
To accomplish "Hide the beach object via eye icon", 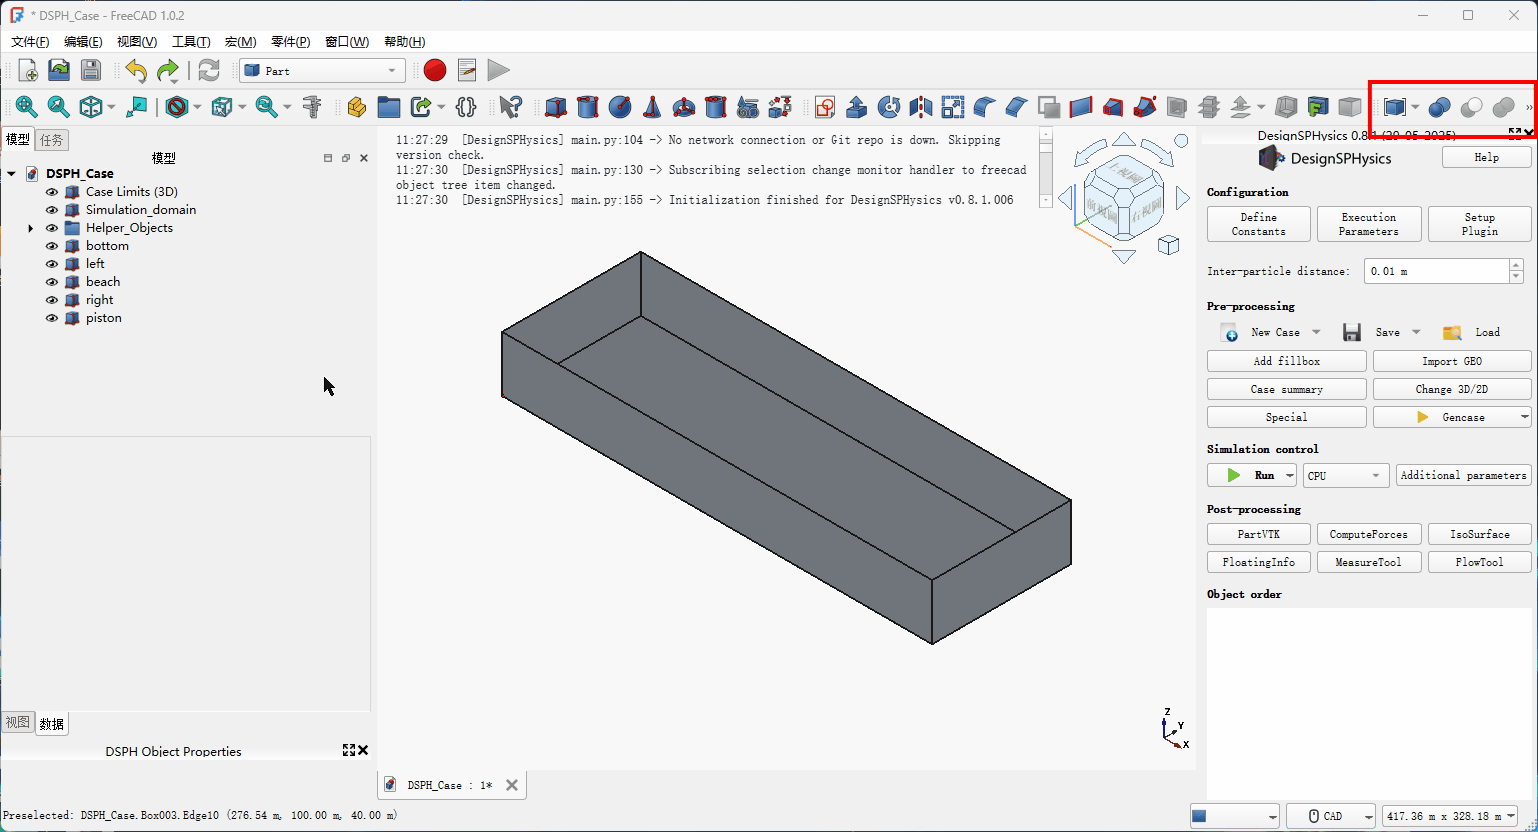I will click(x=52, y=282).
